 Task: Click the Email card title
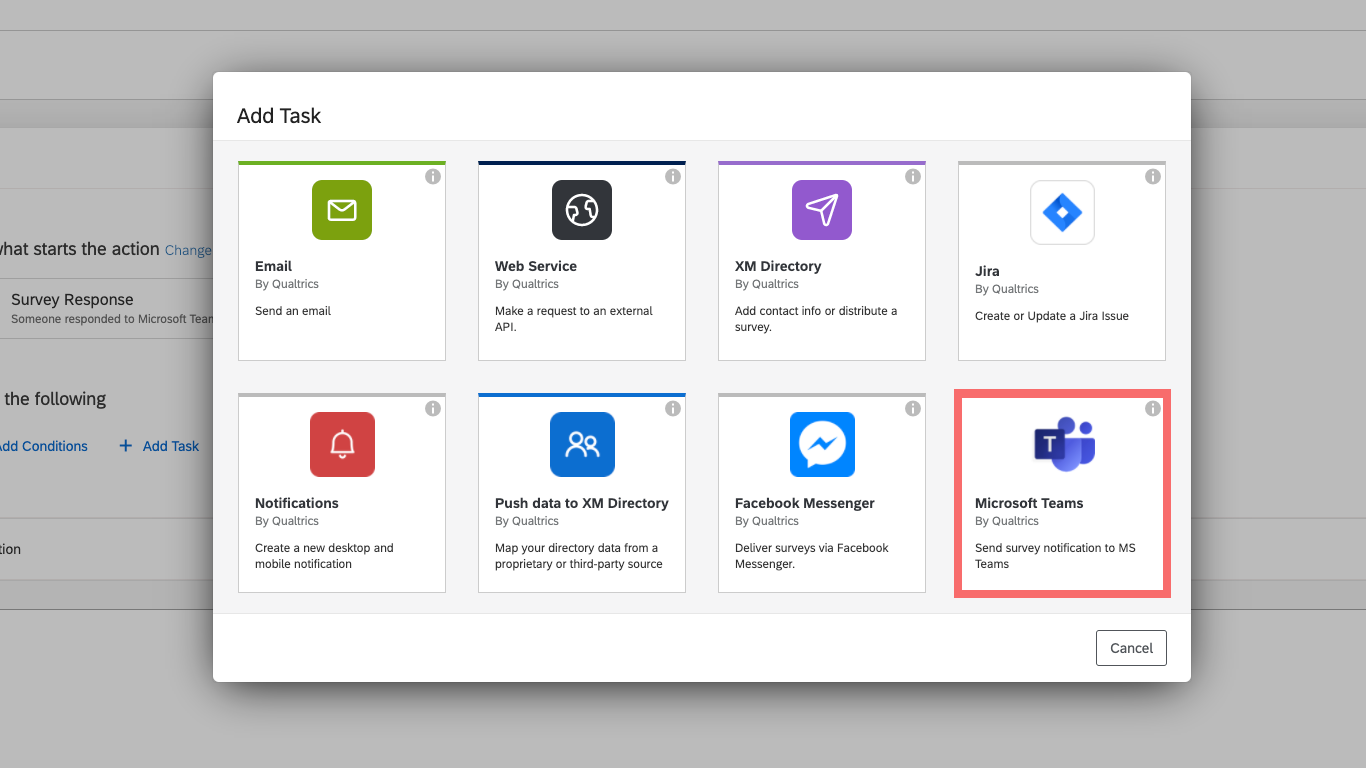tap(273, 266)
